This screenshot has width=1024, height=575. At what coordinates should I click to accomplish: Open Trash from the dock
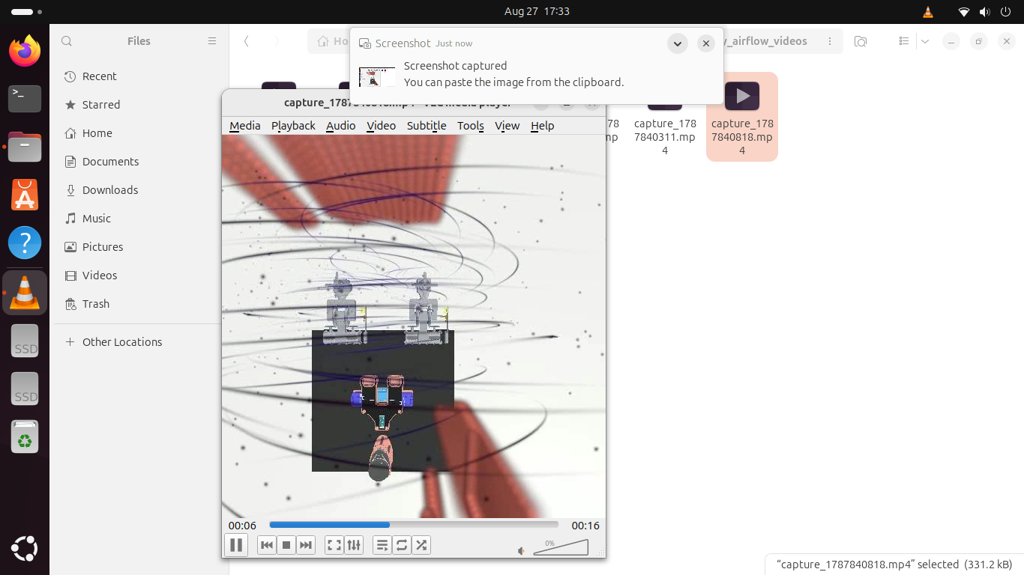(x=25, y=437)
